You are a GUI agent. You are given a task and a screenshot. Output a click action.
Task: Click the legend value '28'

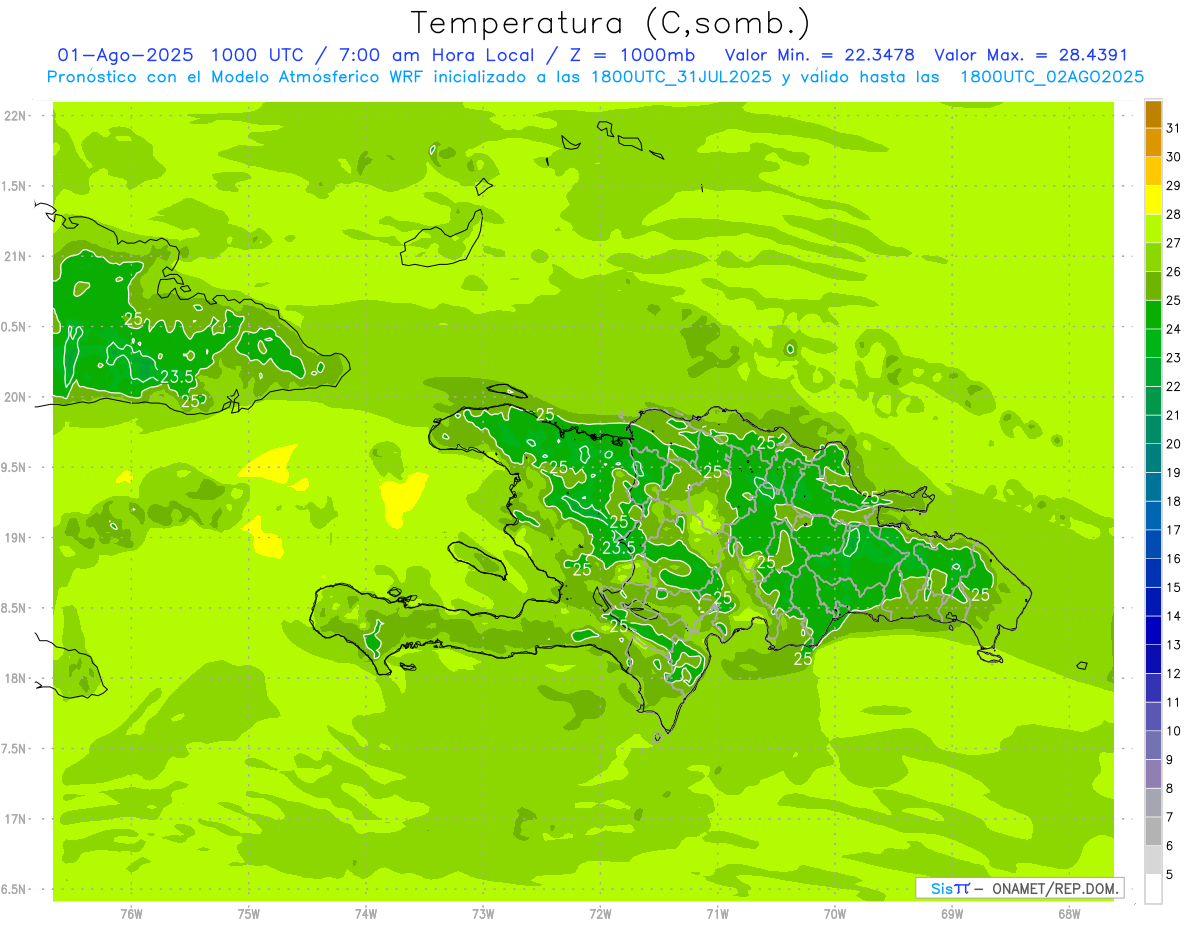pyautogui.click(x=1173, y=214)
